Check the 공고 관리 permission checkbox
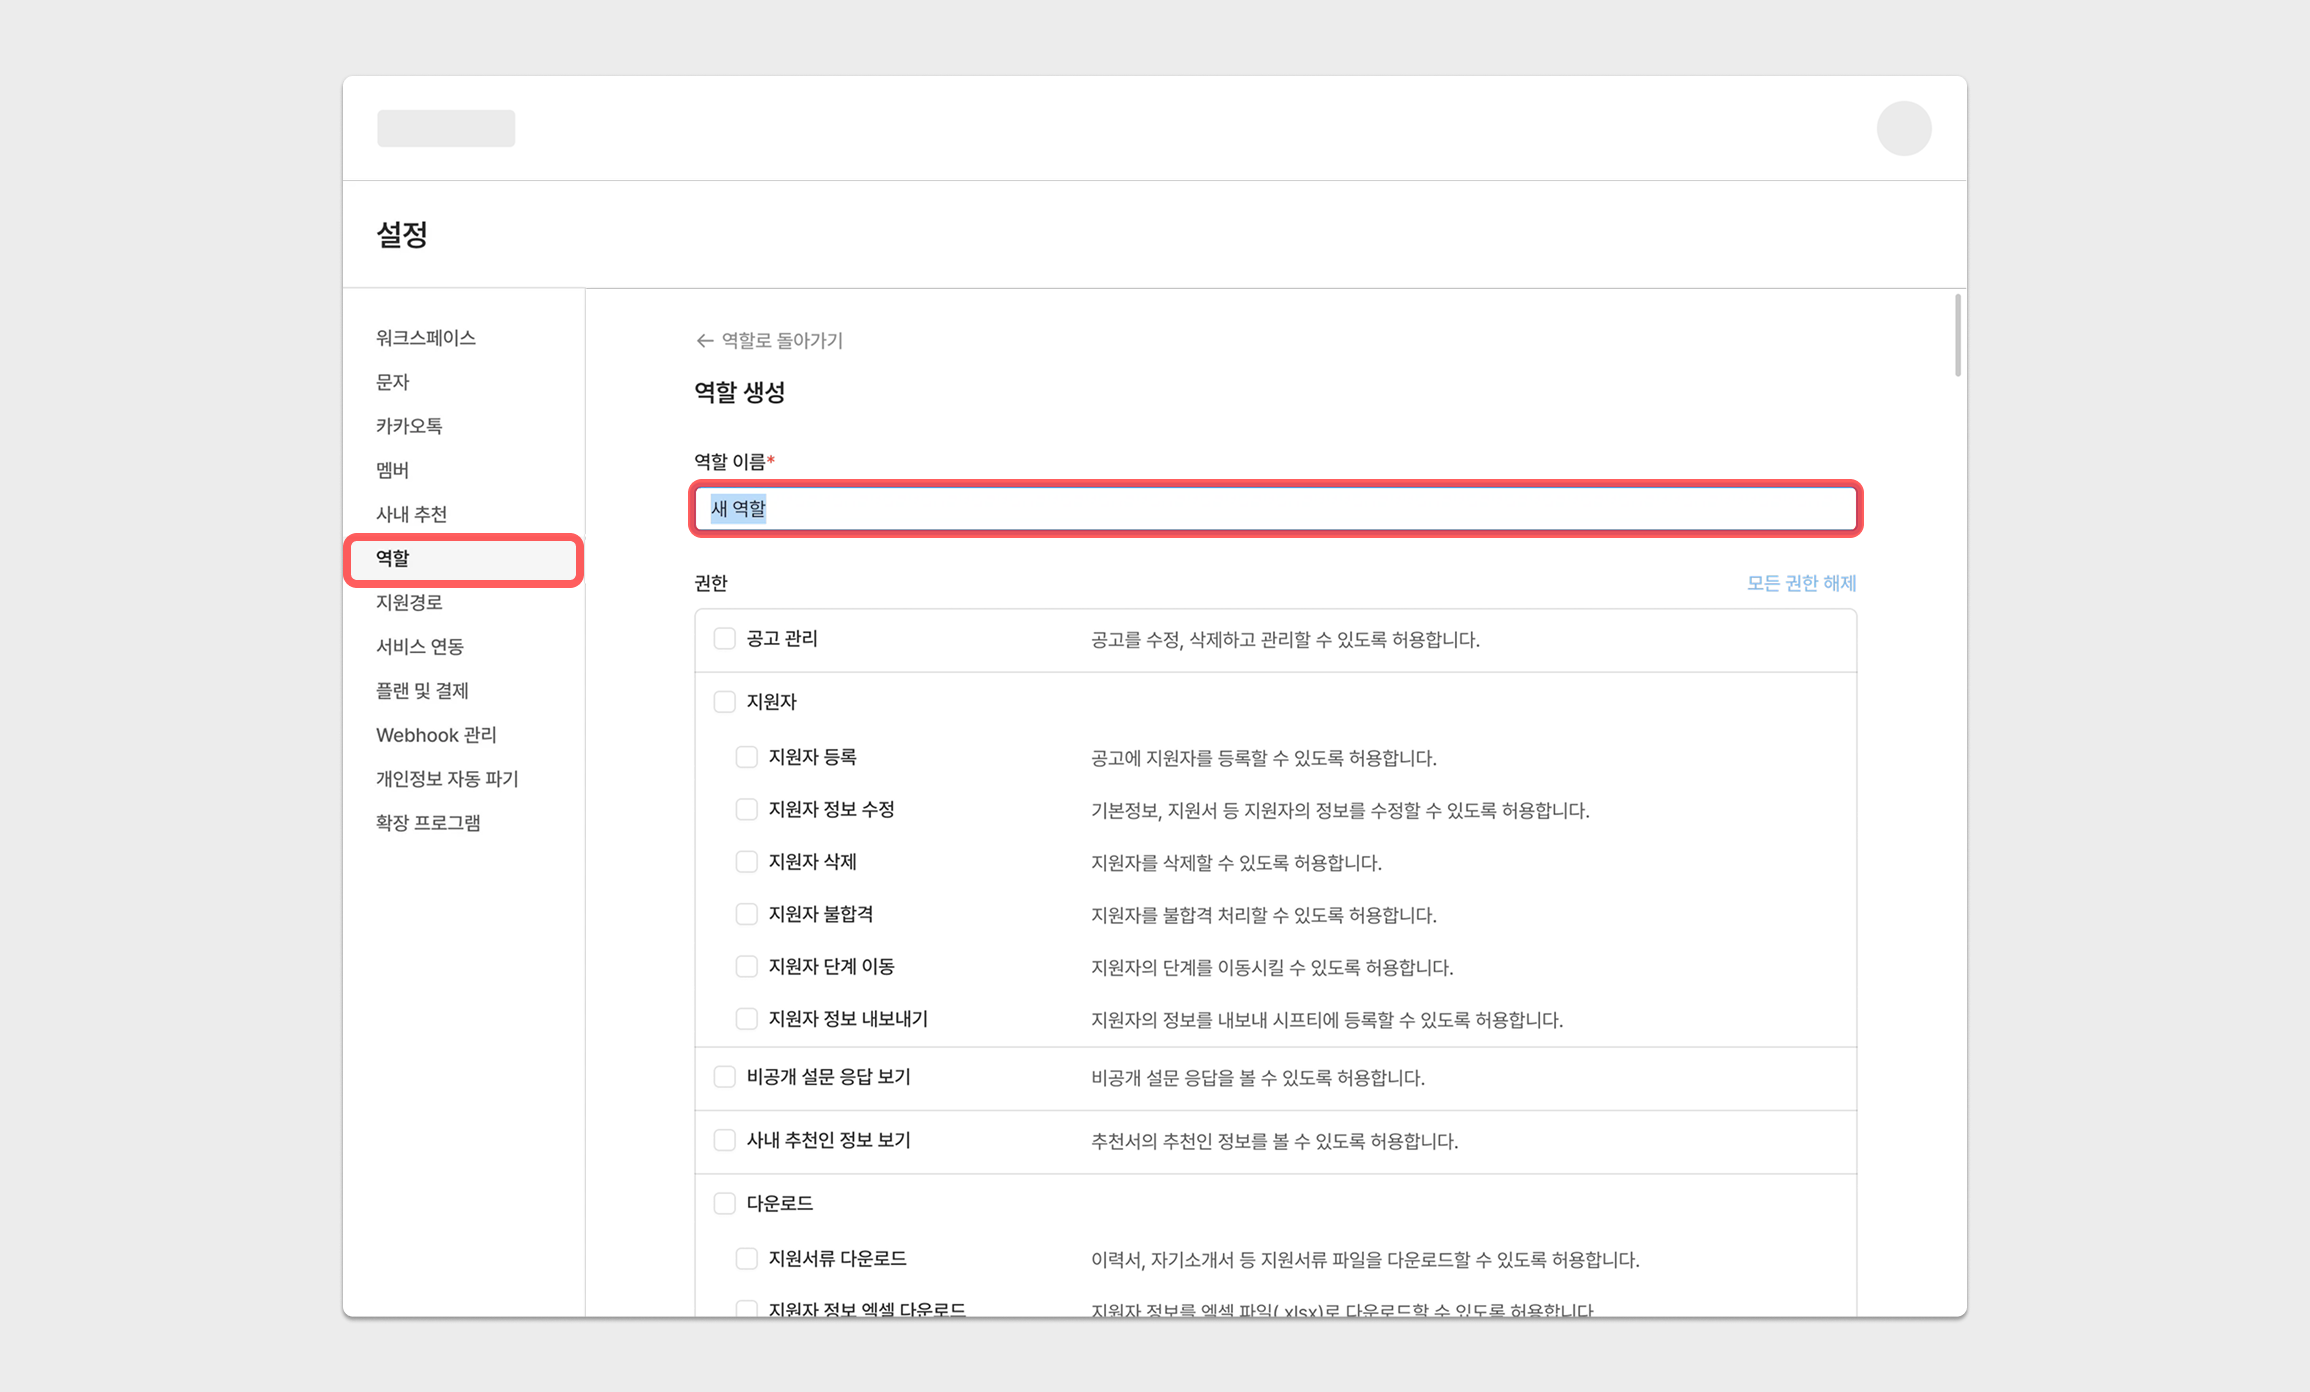Viewport: 2310px width, 1392px height. pyautogui.click(x=724, y=639)
